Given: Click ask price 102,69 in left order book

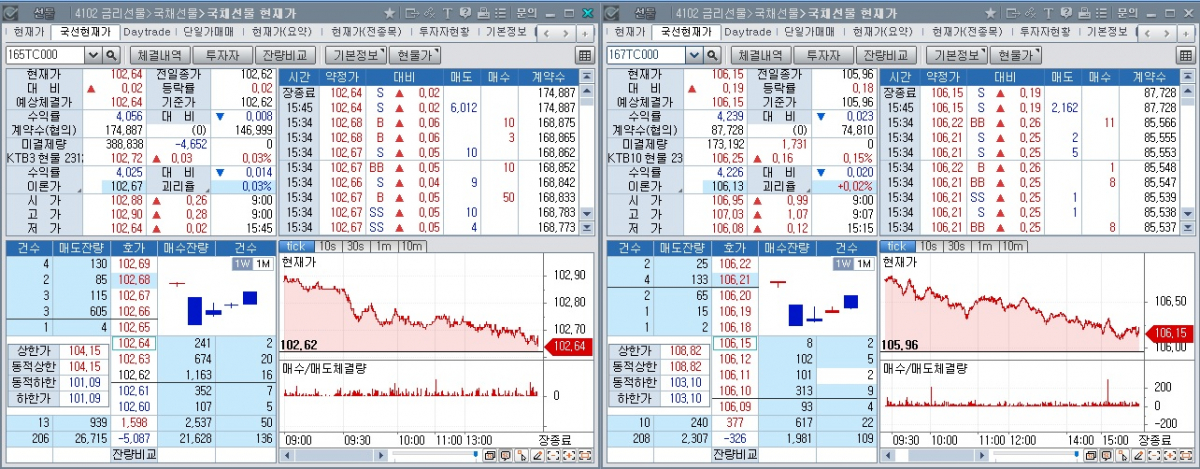Looking at the screenshot, I should tap(133, 263).
